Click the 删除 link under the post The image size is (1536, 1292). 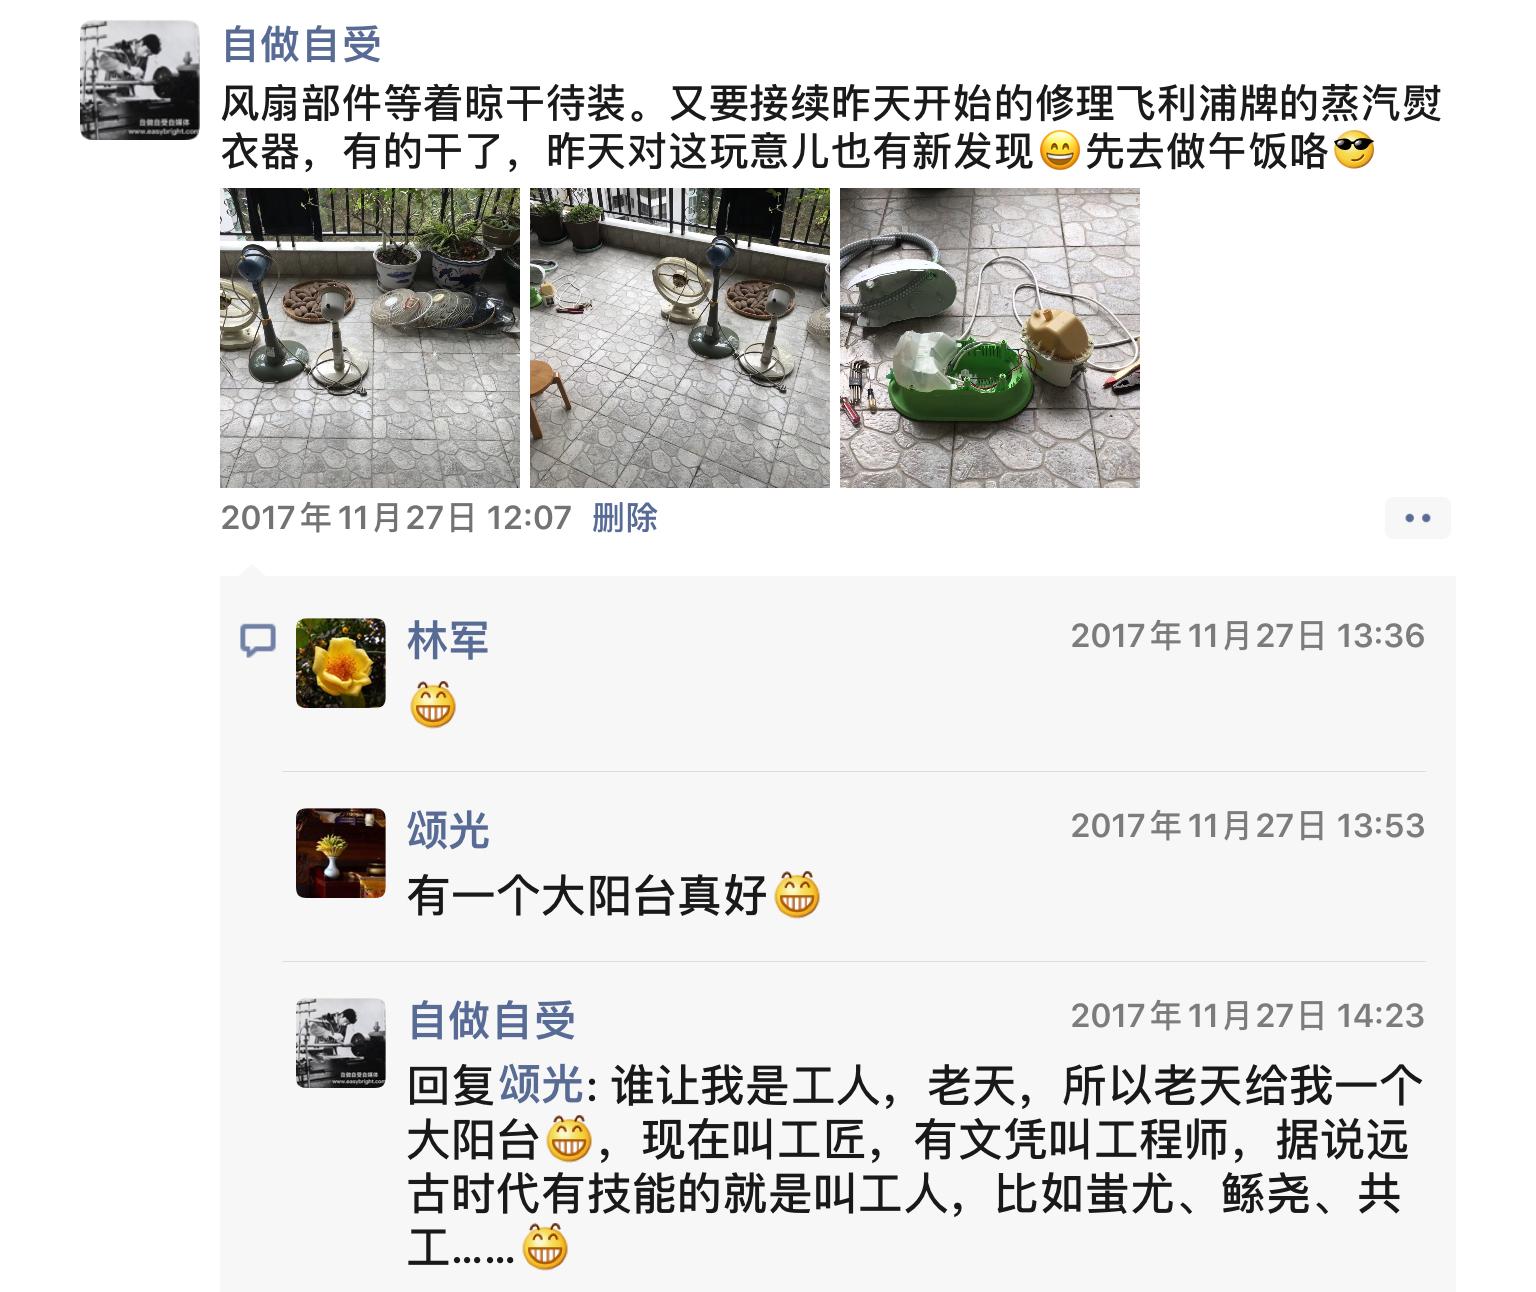[x=624, y=518]
